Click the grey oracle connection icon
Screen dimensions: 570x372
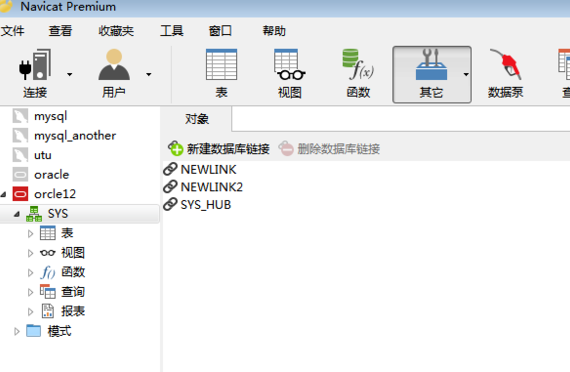[20, 175]
